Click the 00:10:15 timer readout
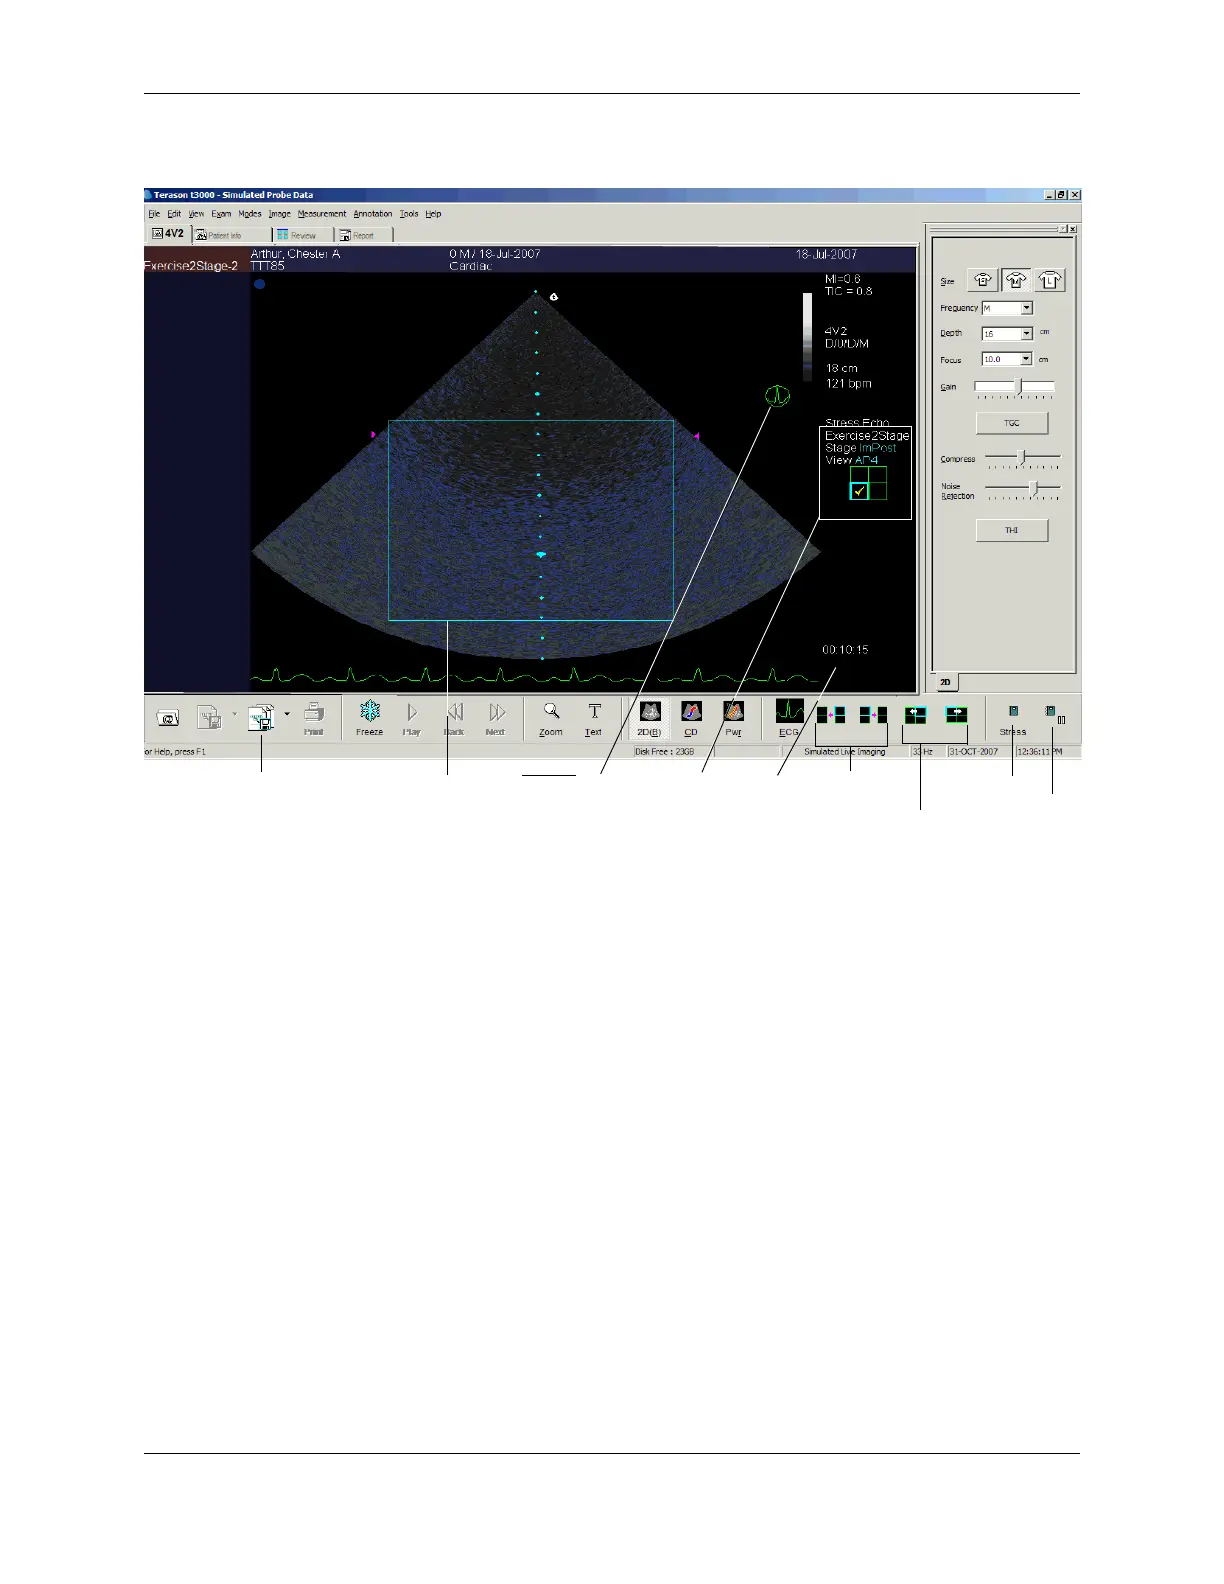The height and width of the screenshot is (1584, 1224). coord(845,650)
